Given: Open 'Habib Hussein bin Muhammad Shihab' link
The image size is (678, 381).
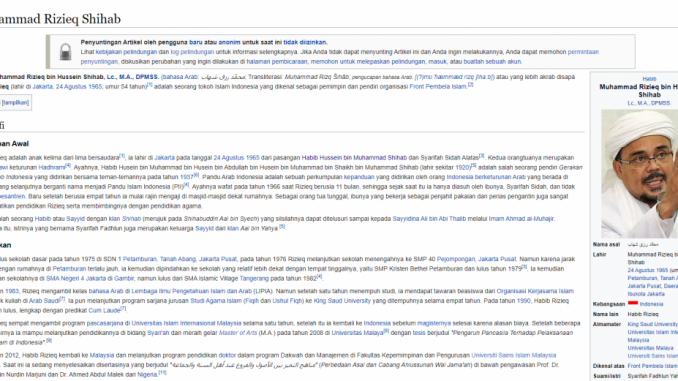Looking at the screenshot, I should click(x=354, y=157).
